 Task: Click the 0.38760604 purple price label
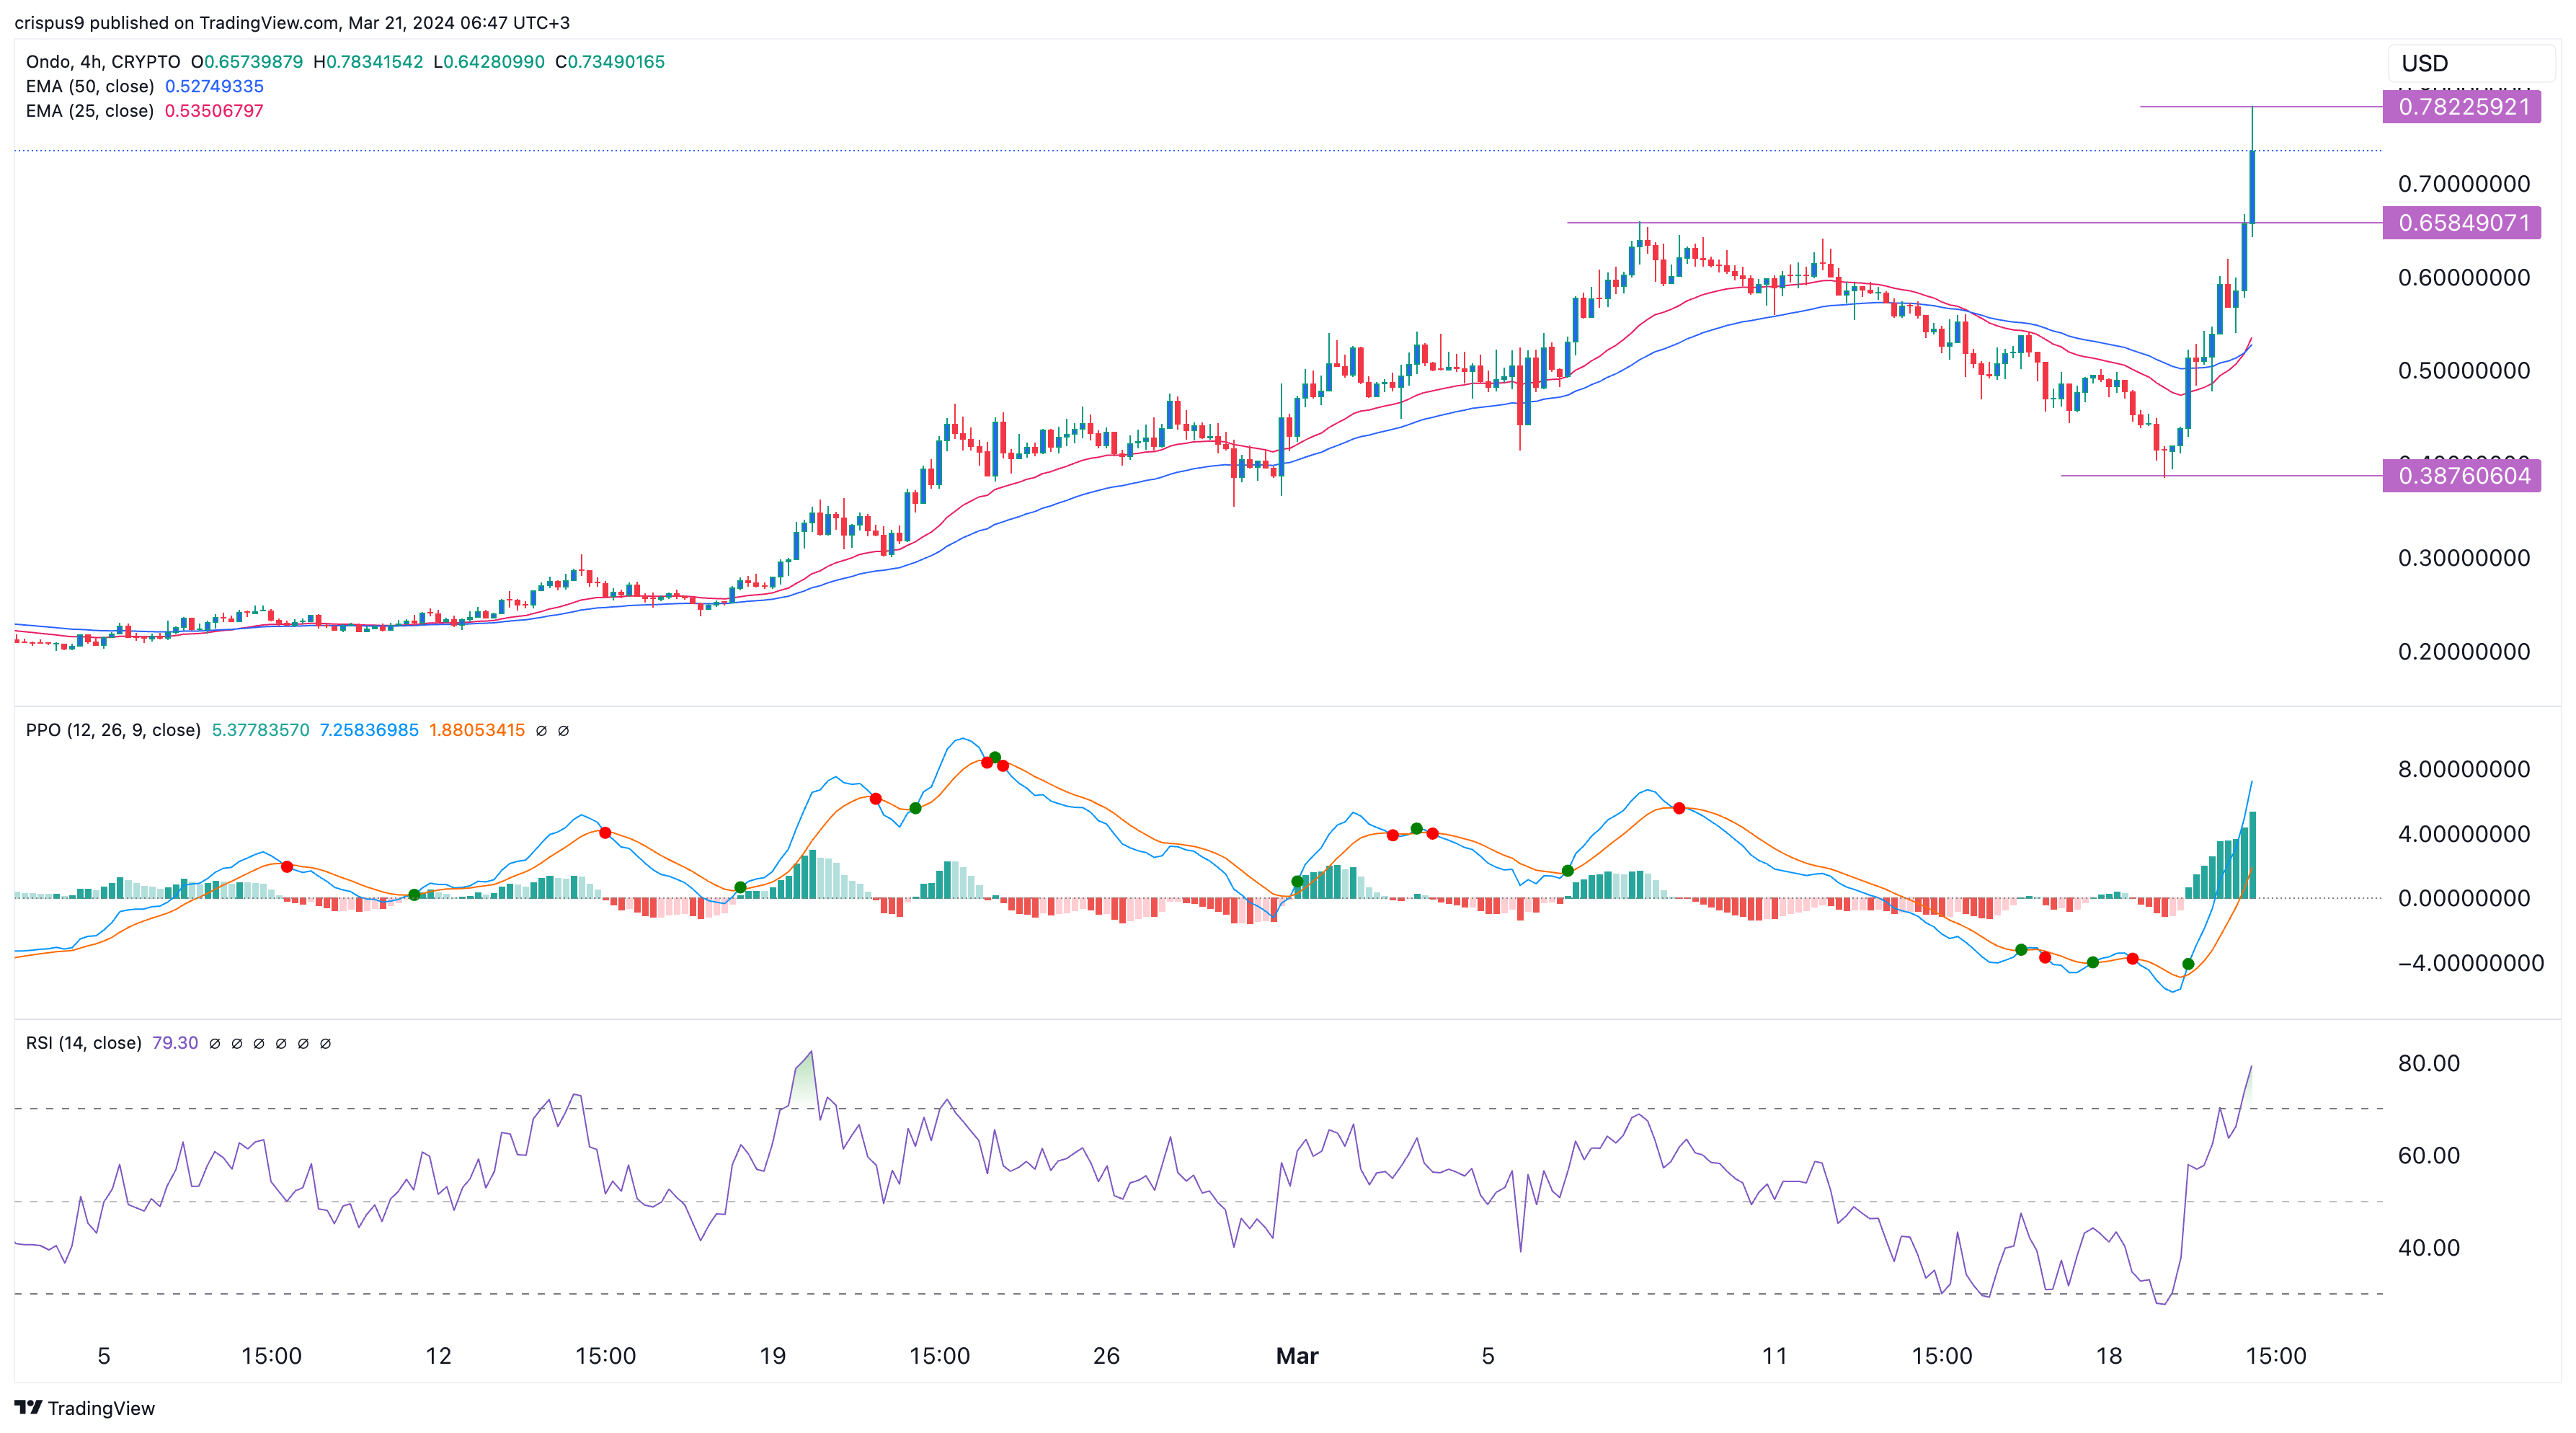coord(2462,476)
